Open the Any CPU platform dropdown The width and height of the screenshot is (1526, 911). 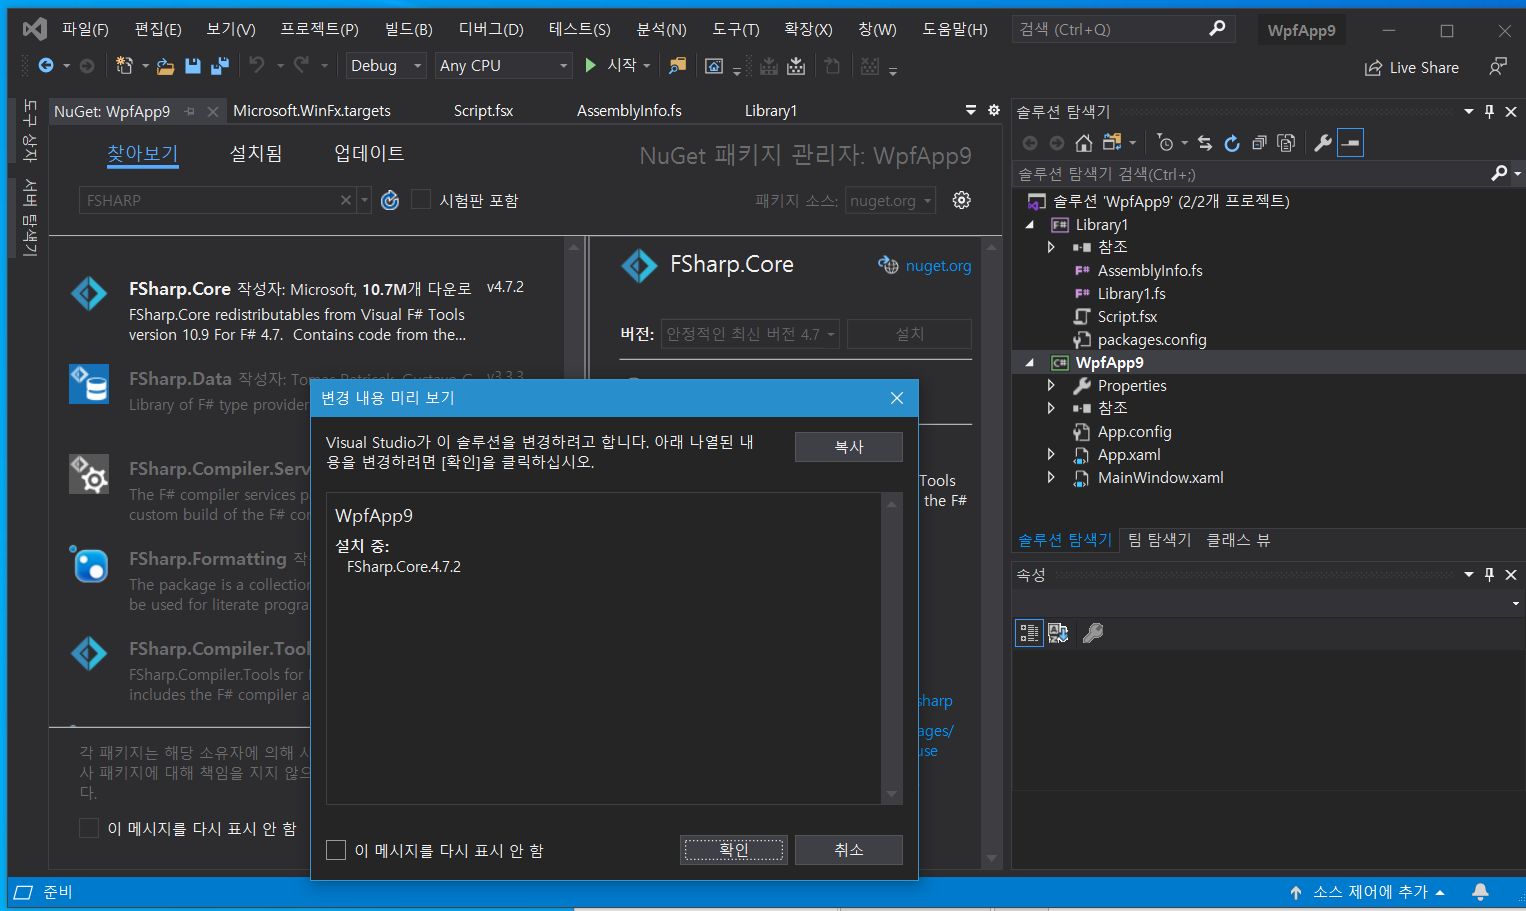(504, 66)
